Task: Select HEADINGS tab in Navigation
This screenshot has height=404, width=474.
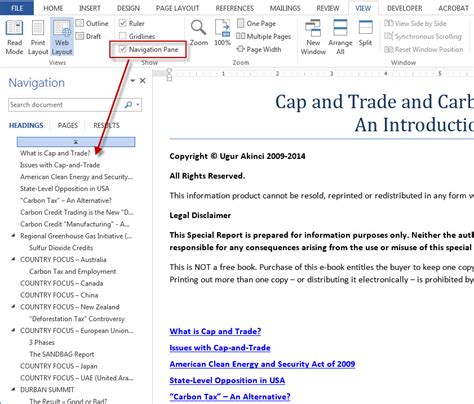Action: coord(26,125)
